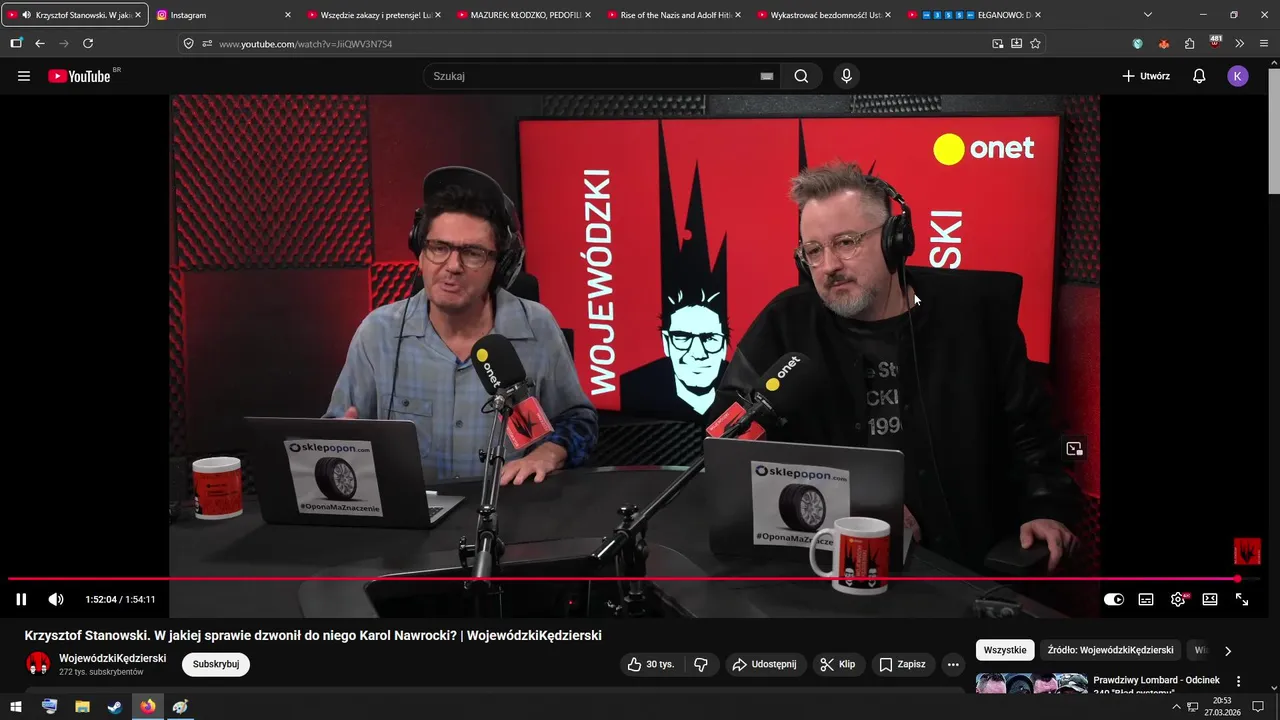Viewport: 1280px width, 720px height.
Task: Open the extension with the 481 badge
Action: pos(1215,42)
